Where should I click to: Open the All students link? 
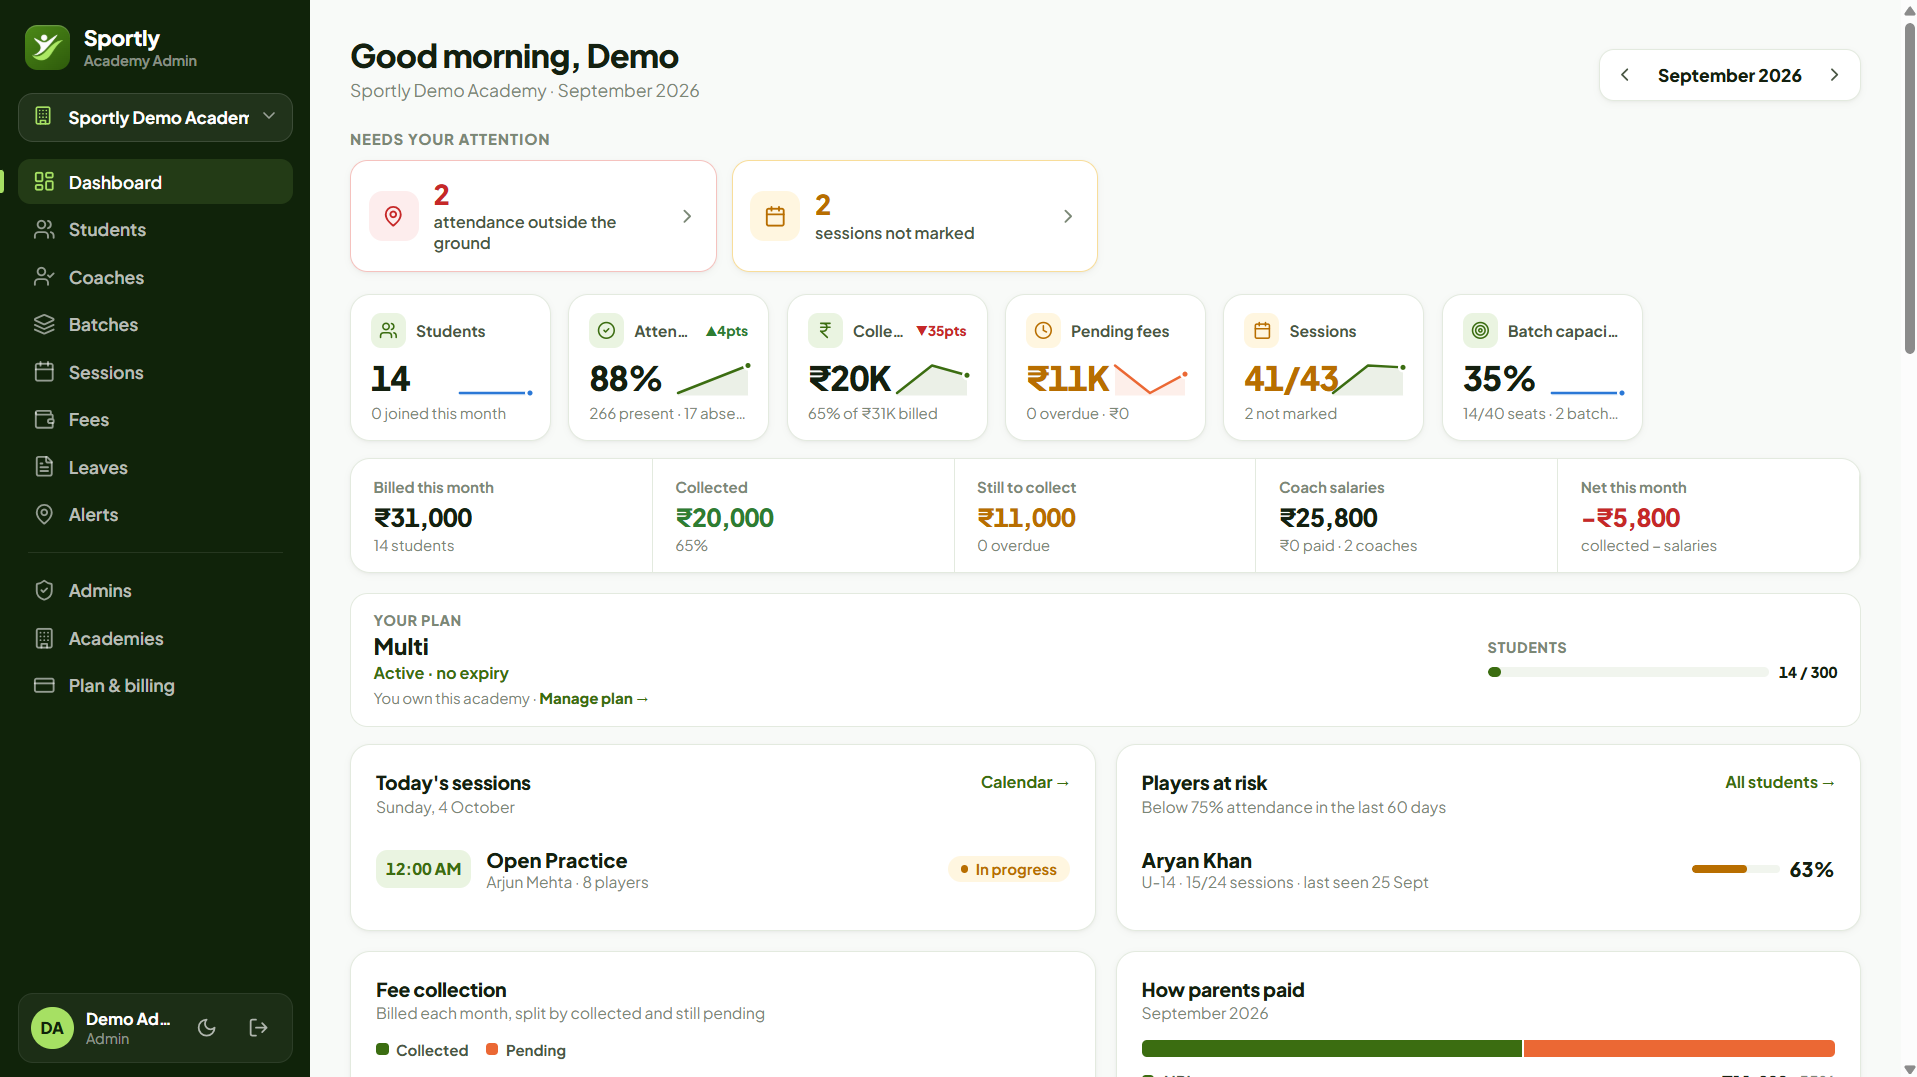(1780, 783)
